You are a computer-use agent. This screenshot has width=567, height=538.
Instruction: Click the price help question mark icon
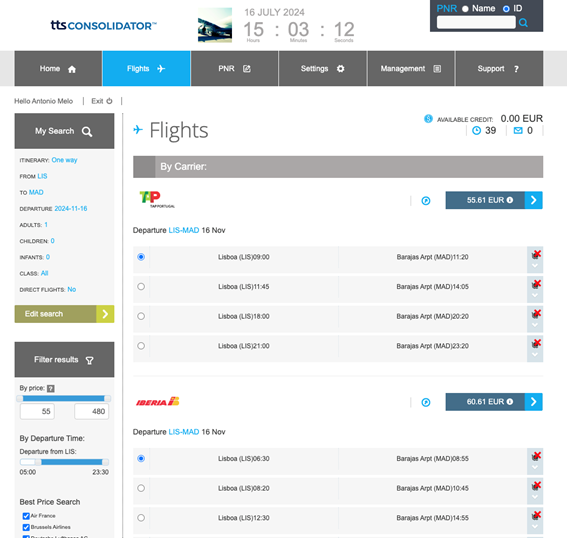click(x=51, y=388)
